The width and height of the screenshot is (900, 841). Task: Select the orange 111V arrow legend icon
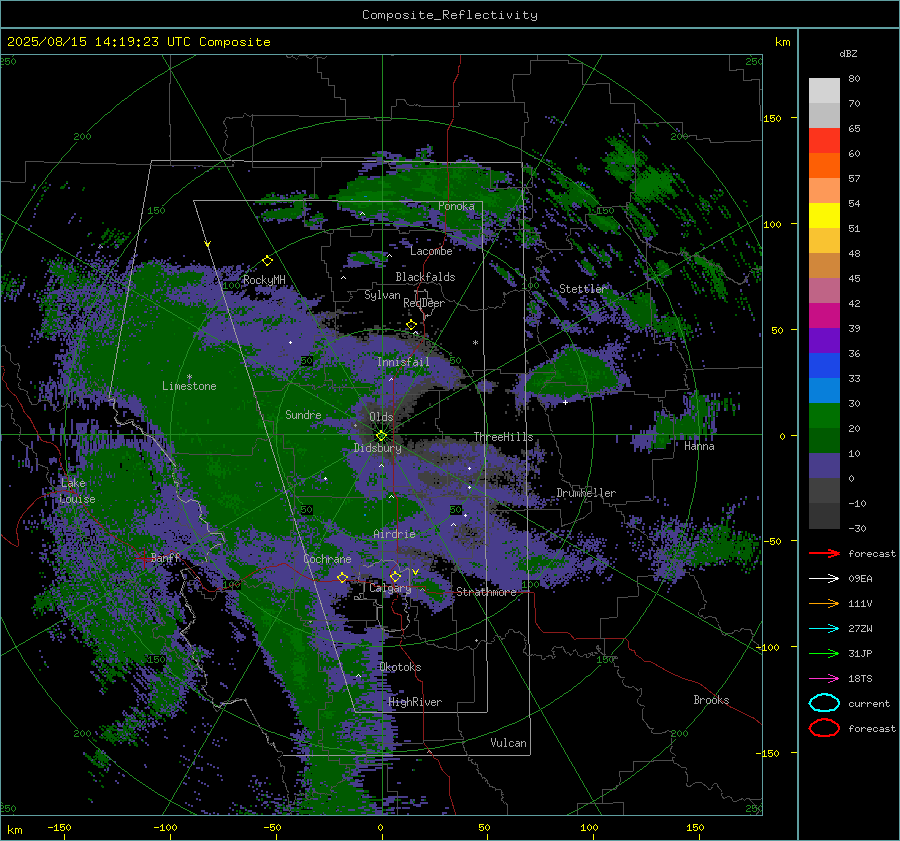[x=824, y=603]
